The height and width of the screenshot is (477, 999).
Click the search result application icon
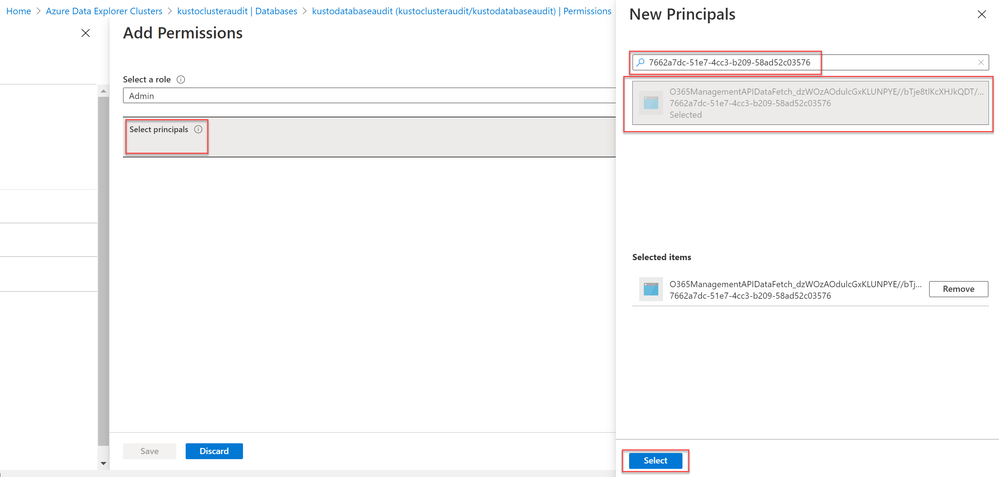(650, 103)
